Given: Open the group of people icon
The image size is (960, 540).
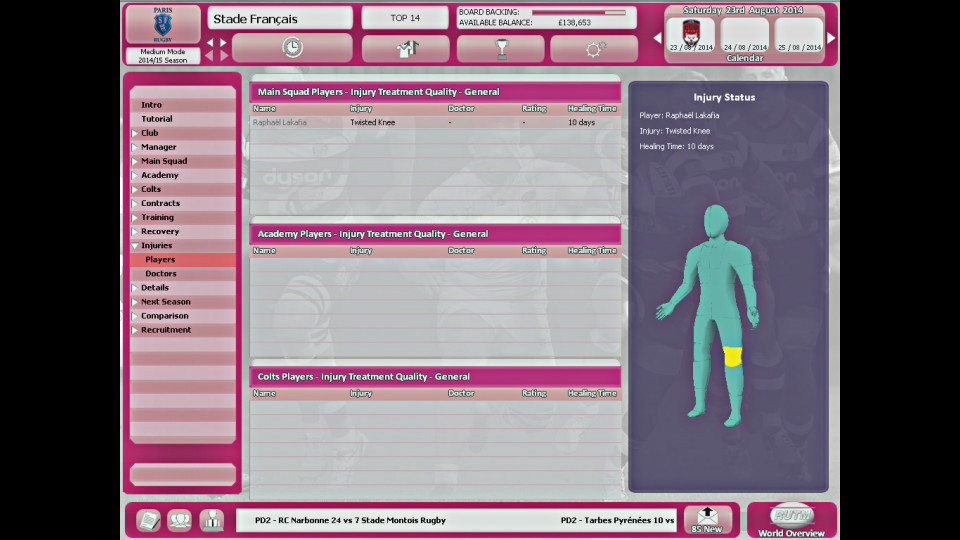Looking at the screenshot, I should [x=179, y=520].
